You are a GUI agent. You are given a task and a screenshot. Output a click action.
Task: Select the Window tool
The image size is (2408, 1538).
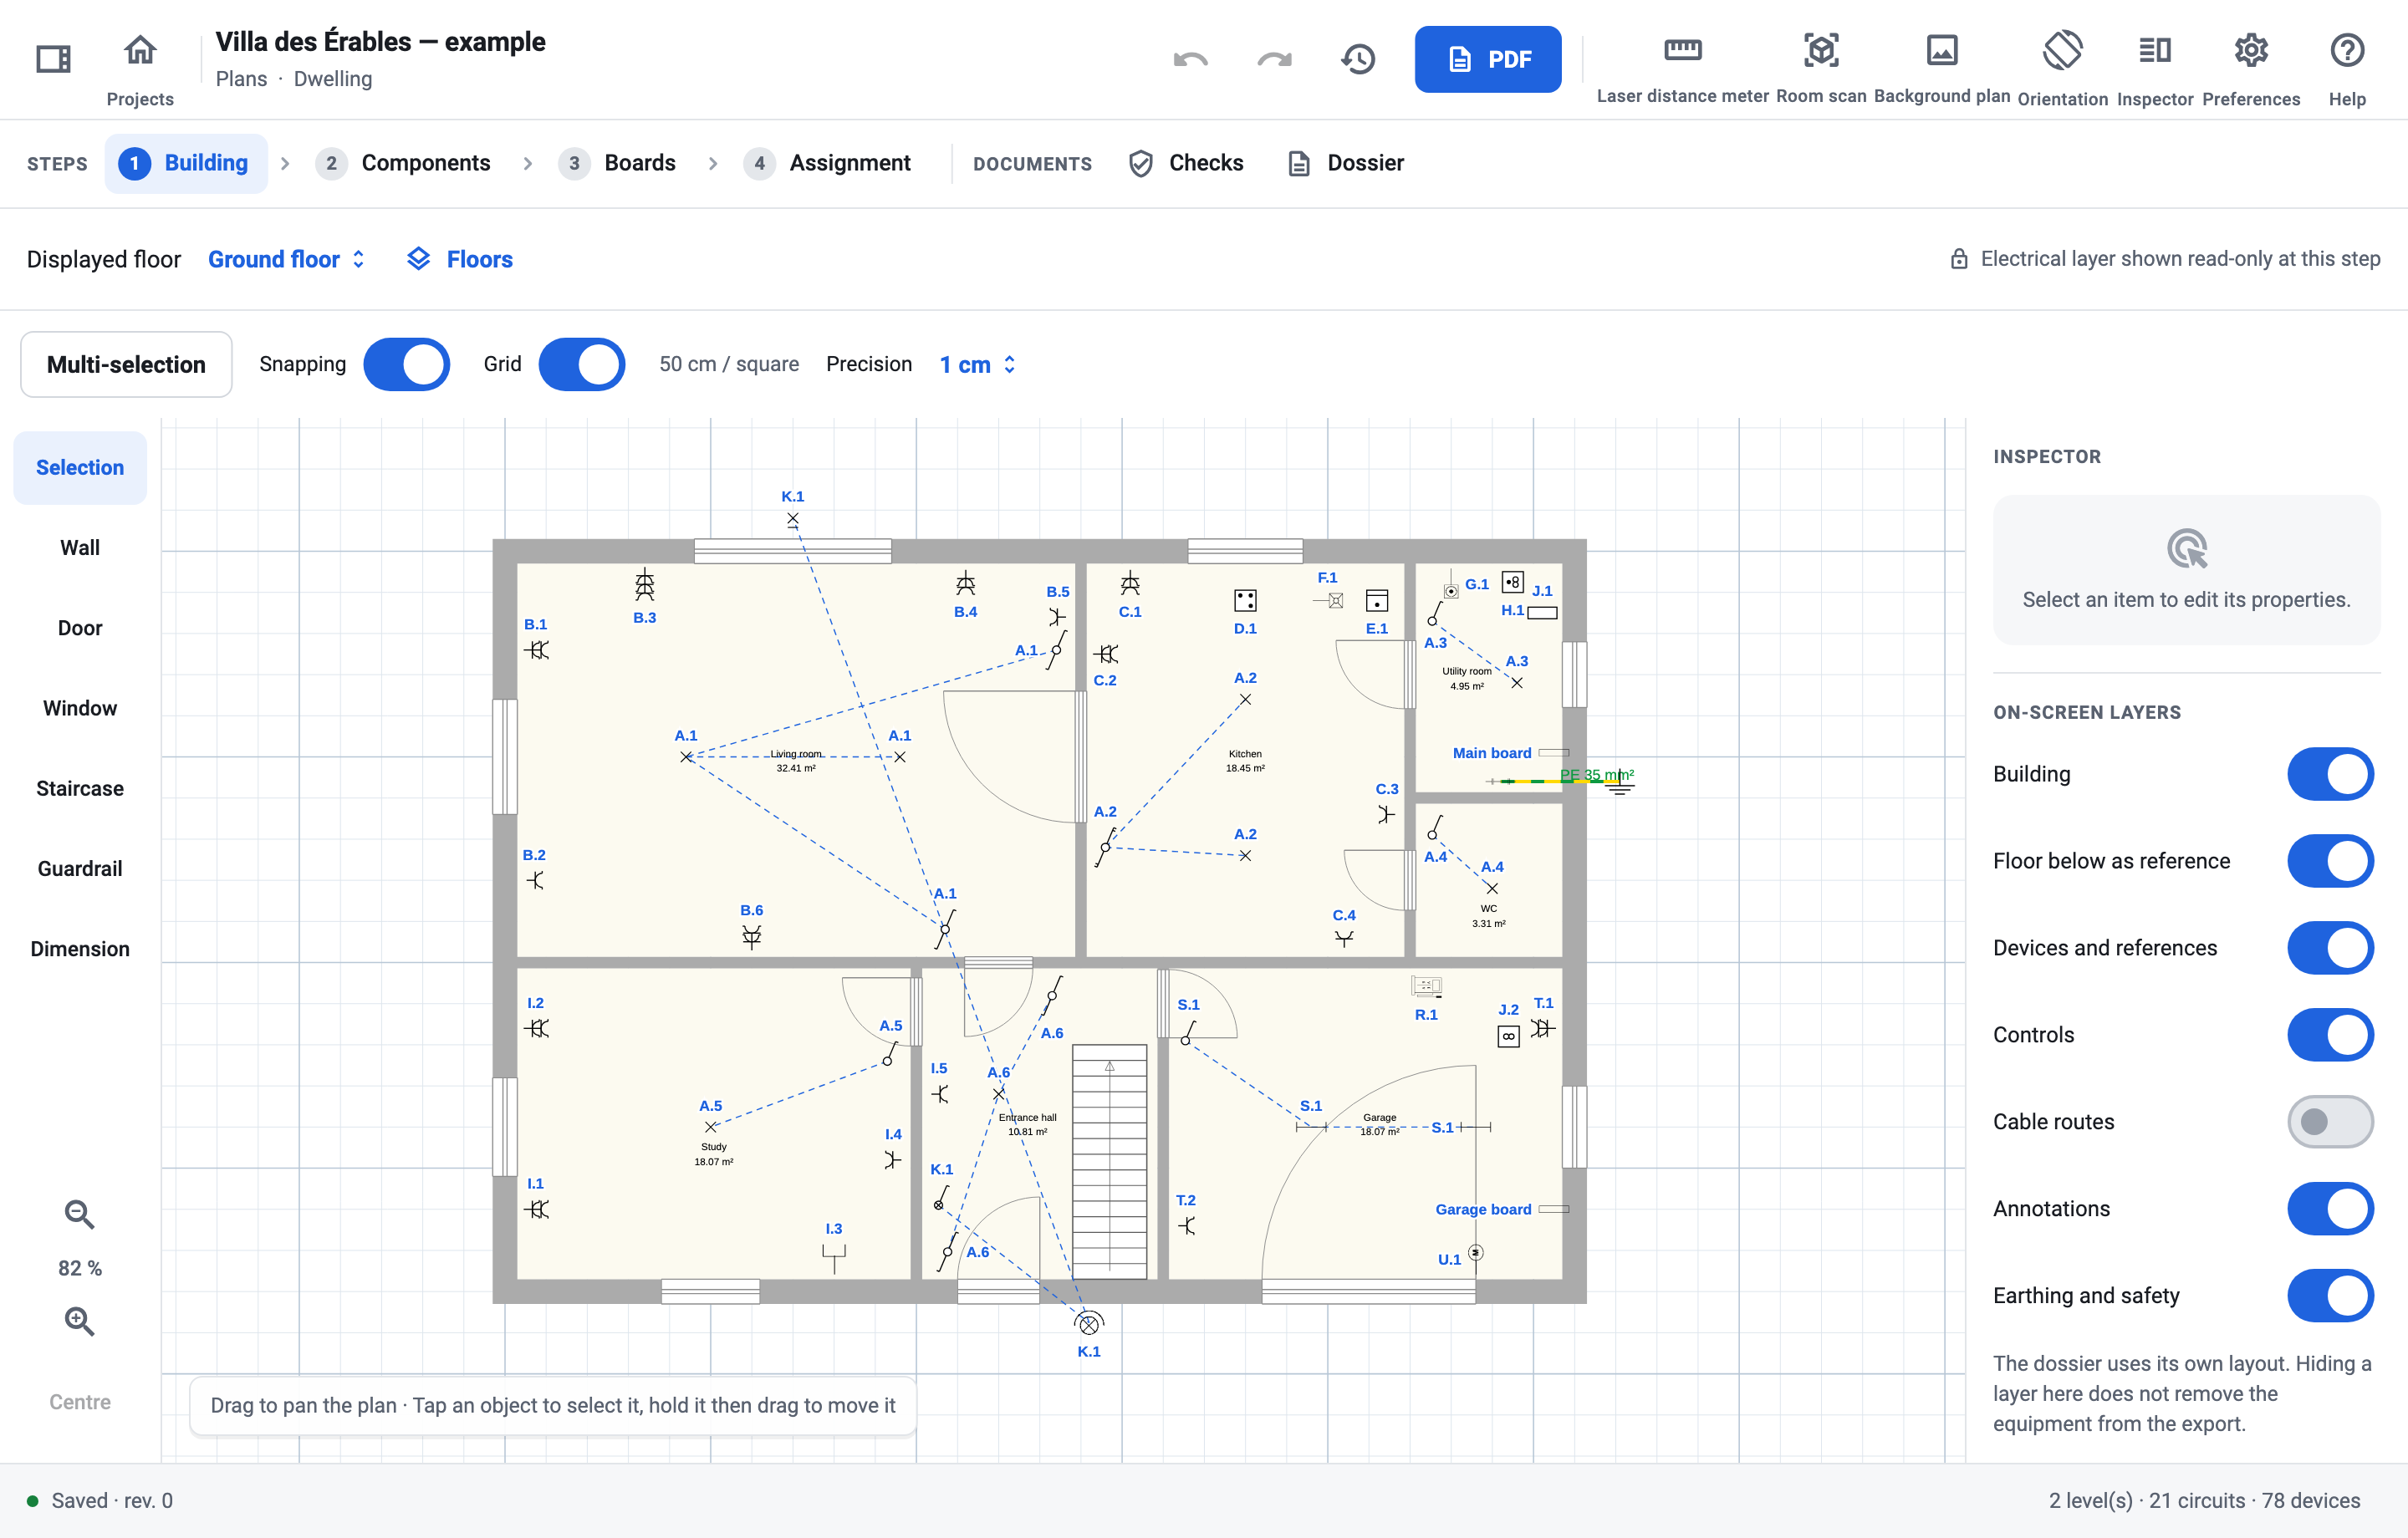pyautogui.click(x=80, y=708)
